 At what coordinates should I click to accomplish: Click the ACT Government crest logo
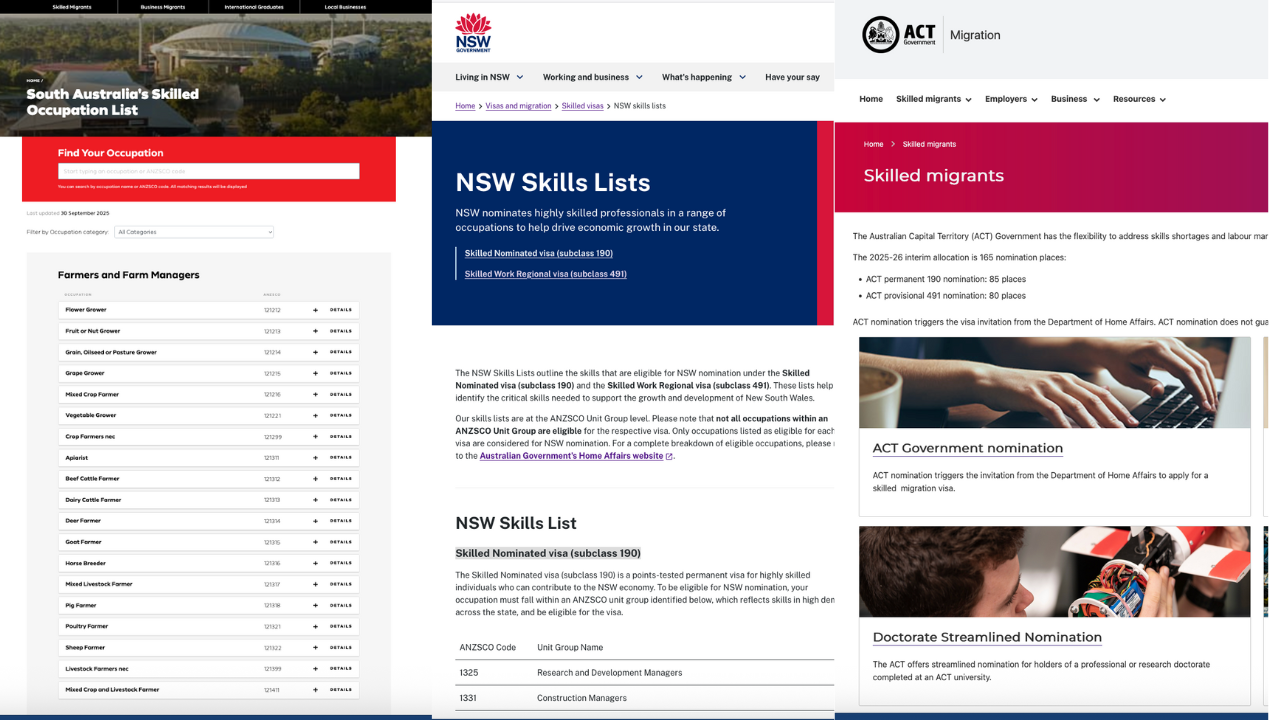pos(881,35)
